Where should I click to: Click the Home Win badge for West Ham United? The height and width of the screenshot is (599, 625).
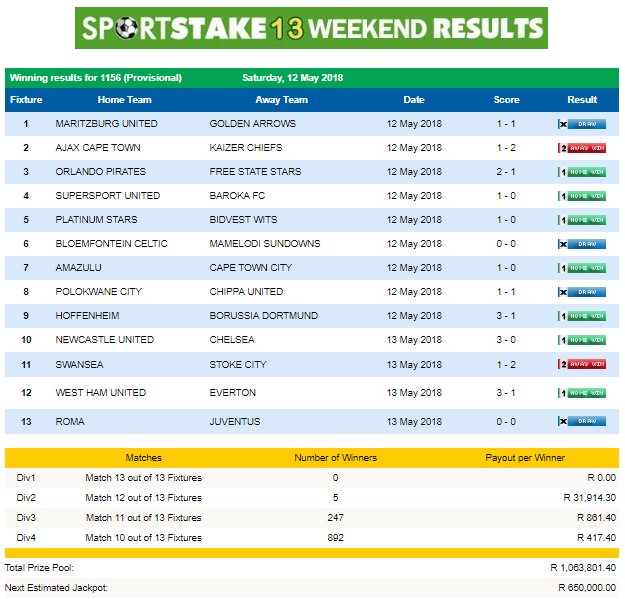coord(582,393)
